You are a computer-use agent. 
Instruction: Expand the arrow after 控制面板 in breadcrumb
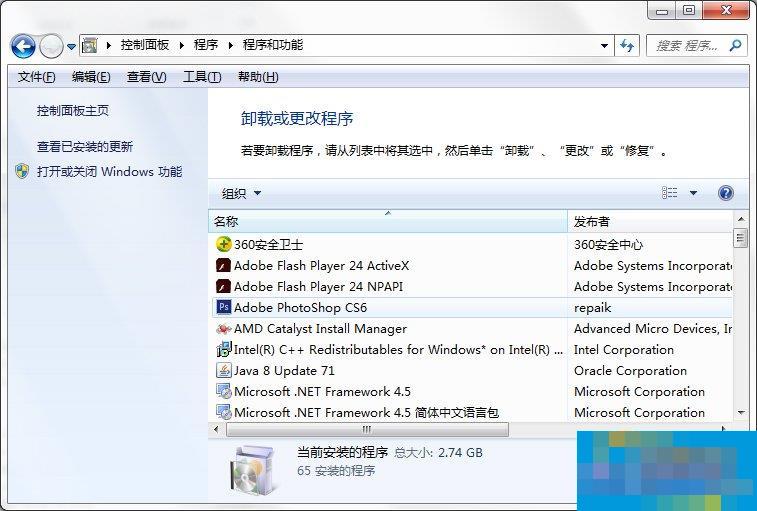182,45
